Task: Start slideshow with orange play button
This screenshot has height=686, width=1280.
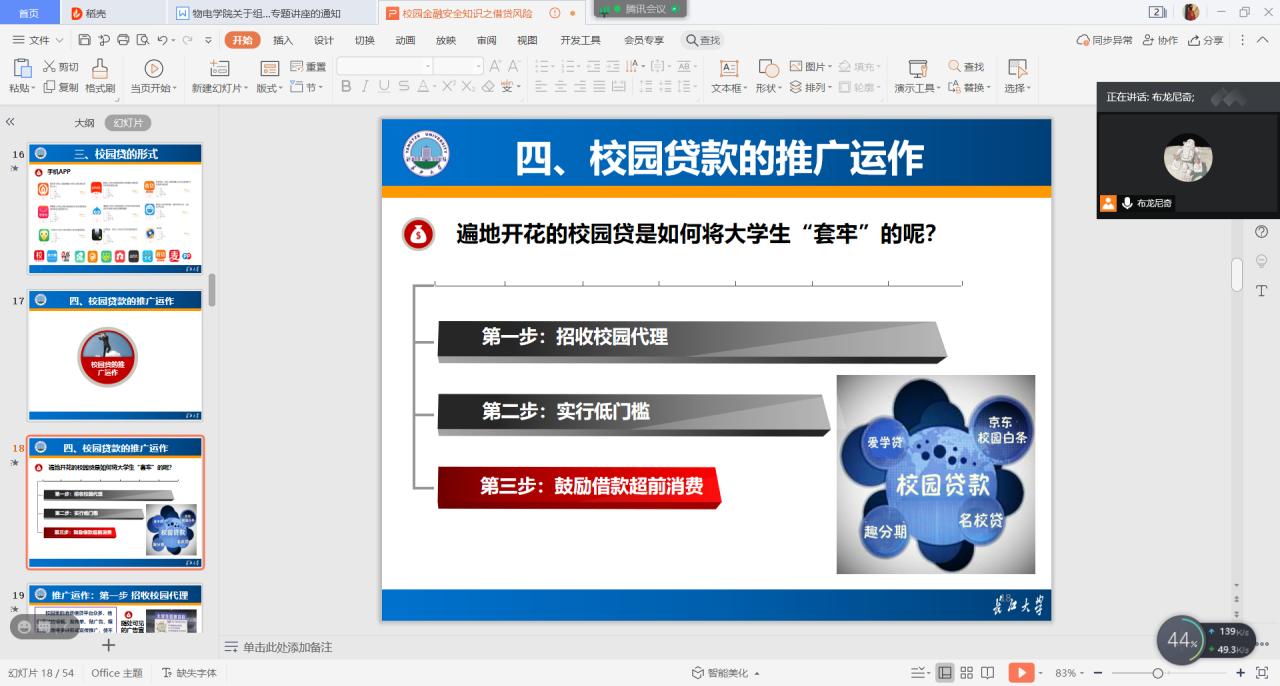Action: coord(1021,673)
